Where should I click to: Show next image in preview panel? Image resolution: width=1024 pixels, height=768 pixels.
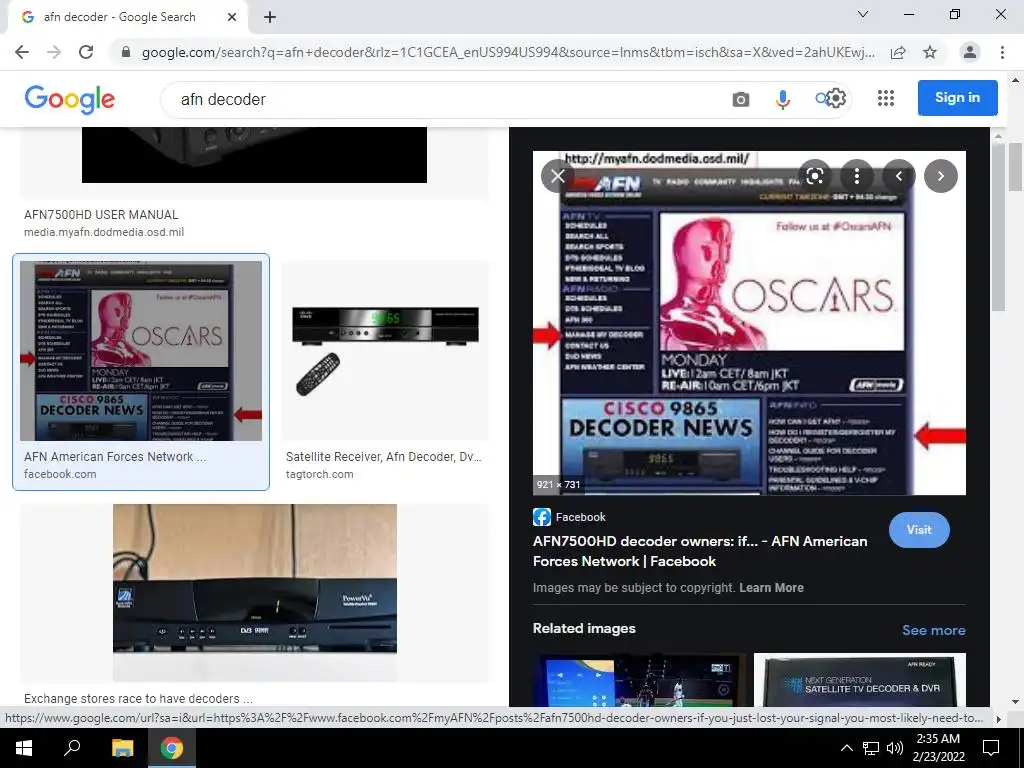point(940,176)
